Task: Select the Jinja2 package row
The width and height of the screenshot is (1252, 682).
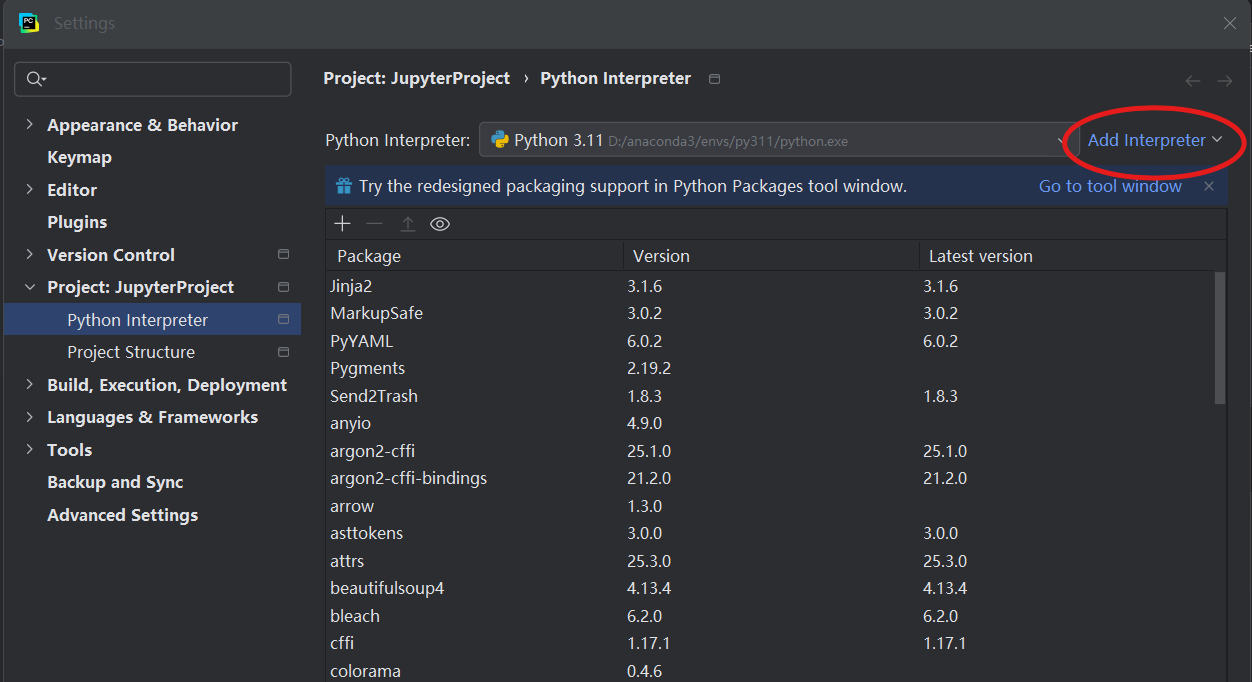Action: coord(769,286)
